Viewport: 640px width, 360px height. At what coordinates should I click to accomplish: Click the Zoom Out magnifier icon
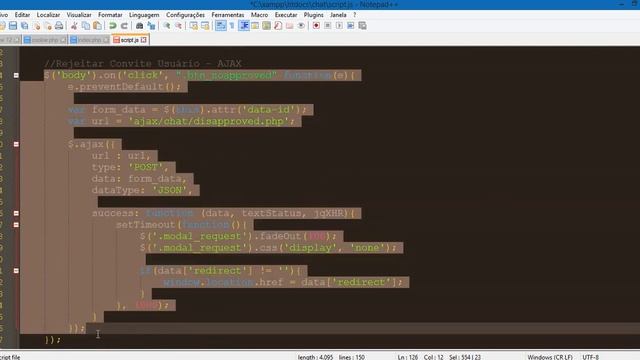178,26
